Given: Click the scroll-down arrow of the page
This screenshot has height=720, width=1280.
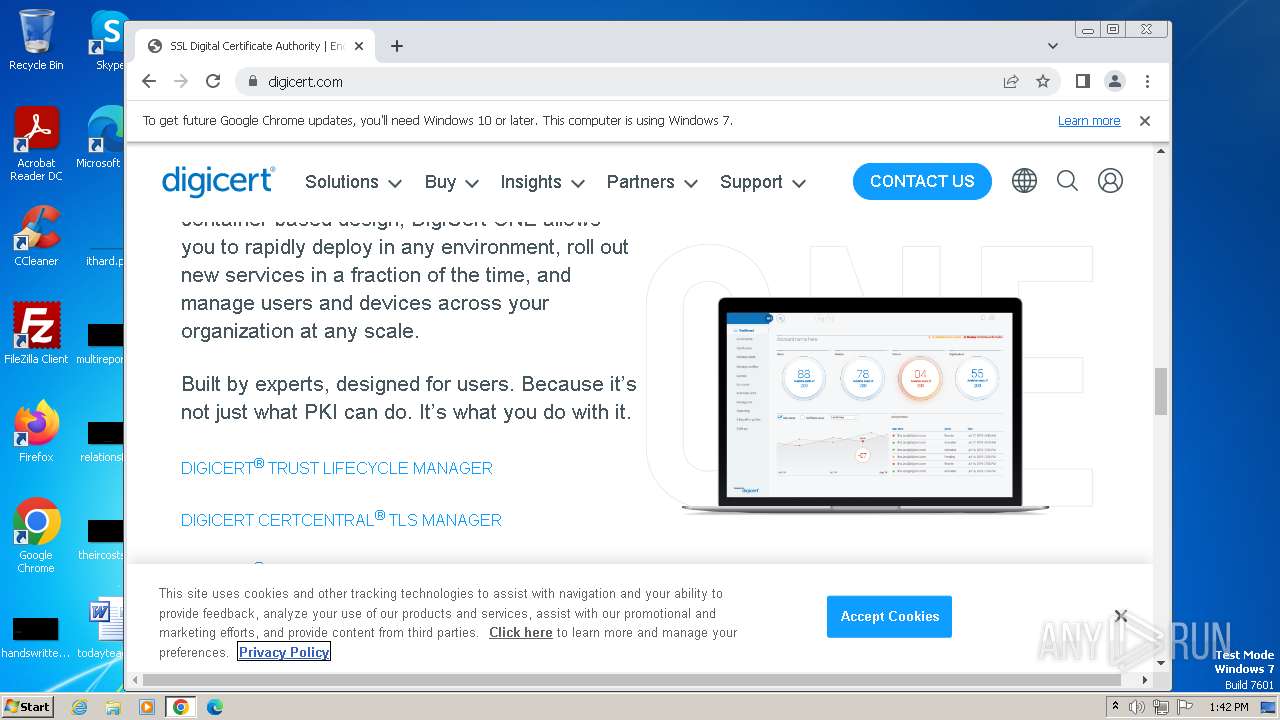Looking at the screenshot, I should 1161,662.
